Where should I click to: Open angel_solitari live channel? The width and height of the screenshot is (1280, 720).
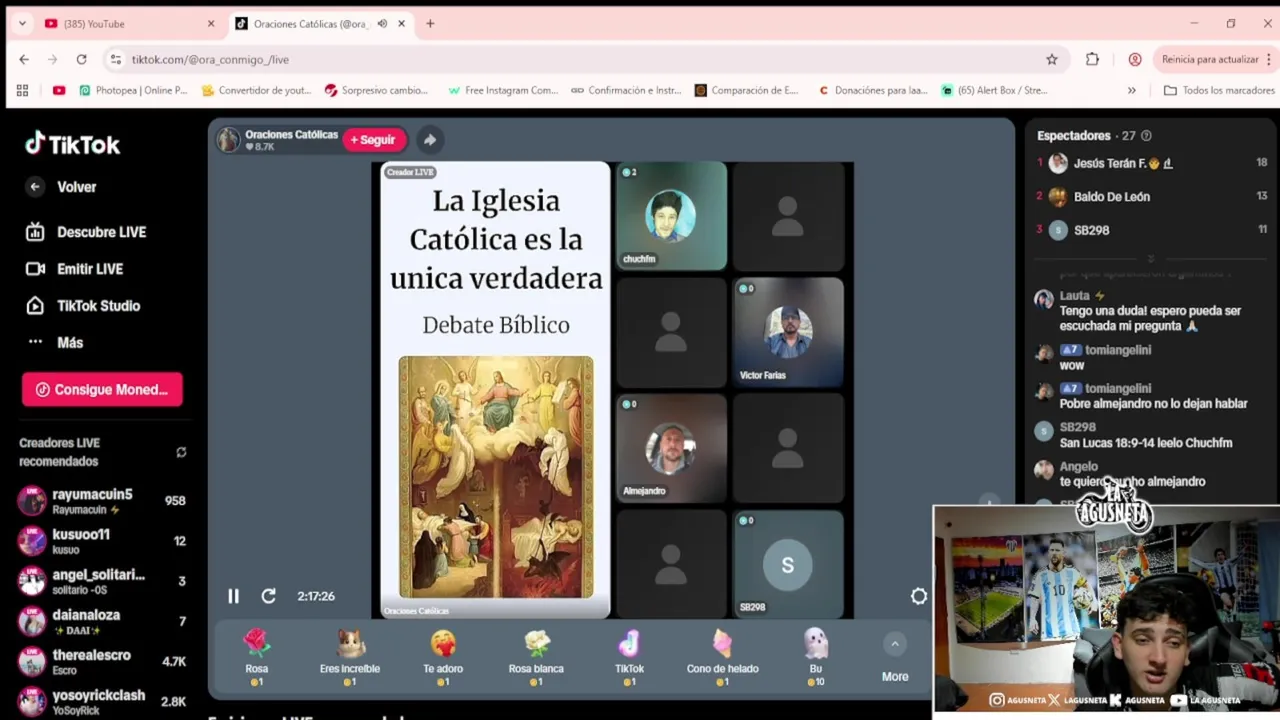[x=102, y=581]
